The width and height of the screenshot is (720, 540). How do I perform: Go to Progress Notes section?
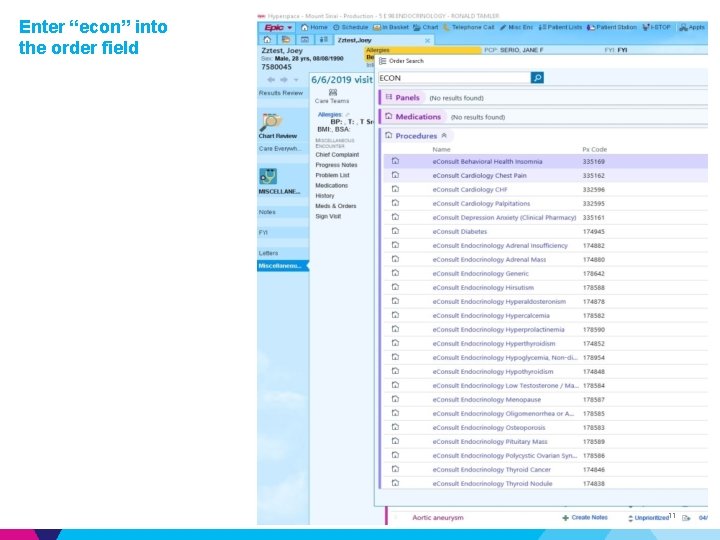(x=336, y=165)
